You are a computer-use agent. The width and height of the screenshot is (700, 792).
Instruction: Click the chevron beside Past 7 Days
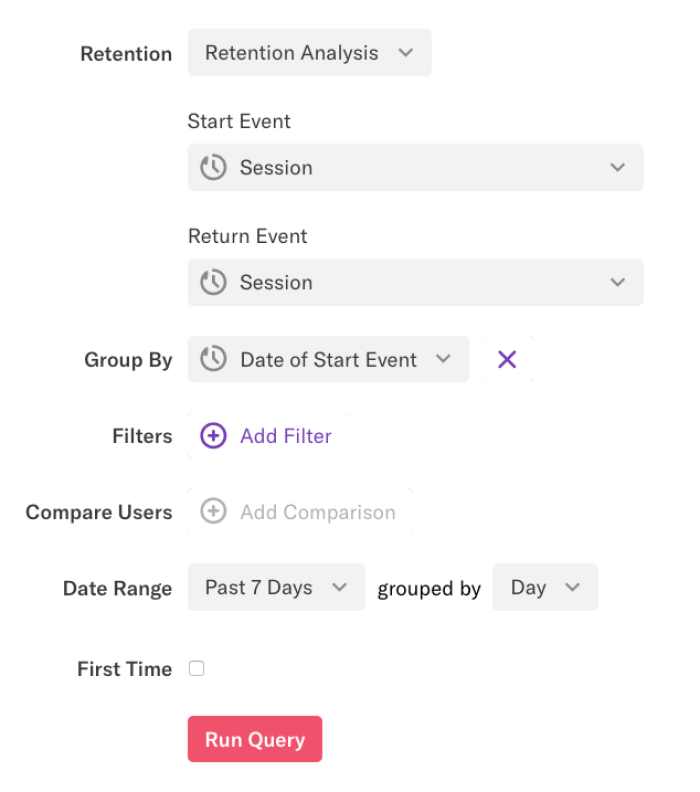click(339, 587)
